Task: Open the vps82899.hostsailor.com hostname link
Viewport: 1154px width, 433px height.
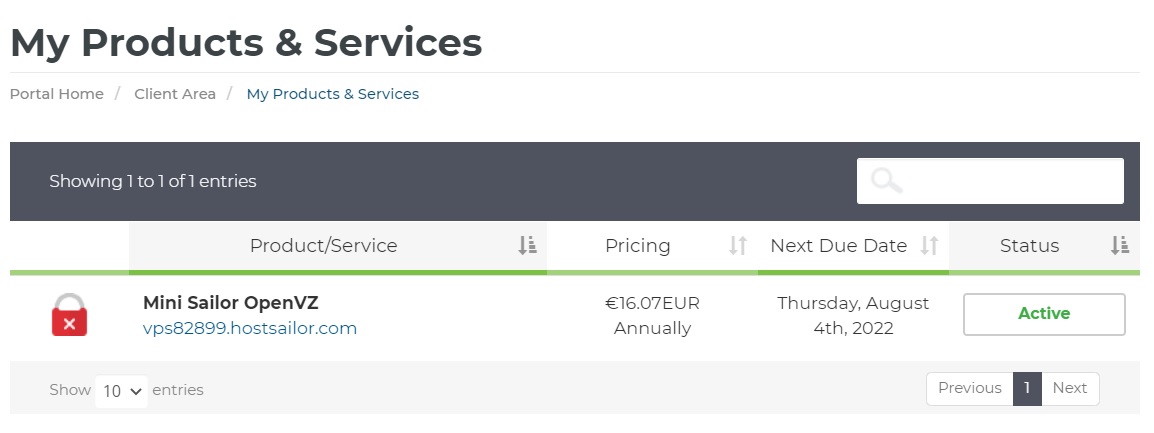Action: click(250, 328)
